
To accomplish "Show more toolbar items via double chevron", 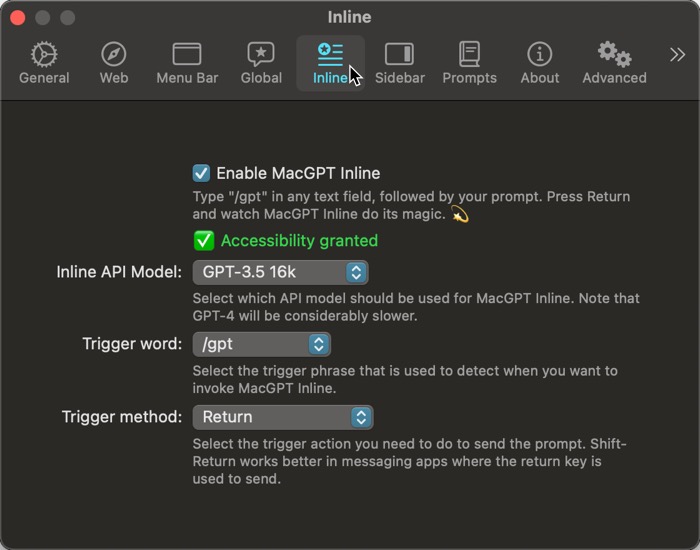I will click(677, 54).
